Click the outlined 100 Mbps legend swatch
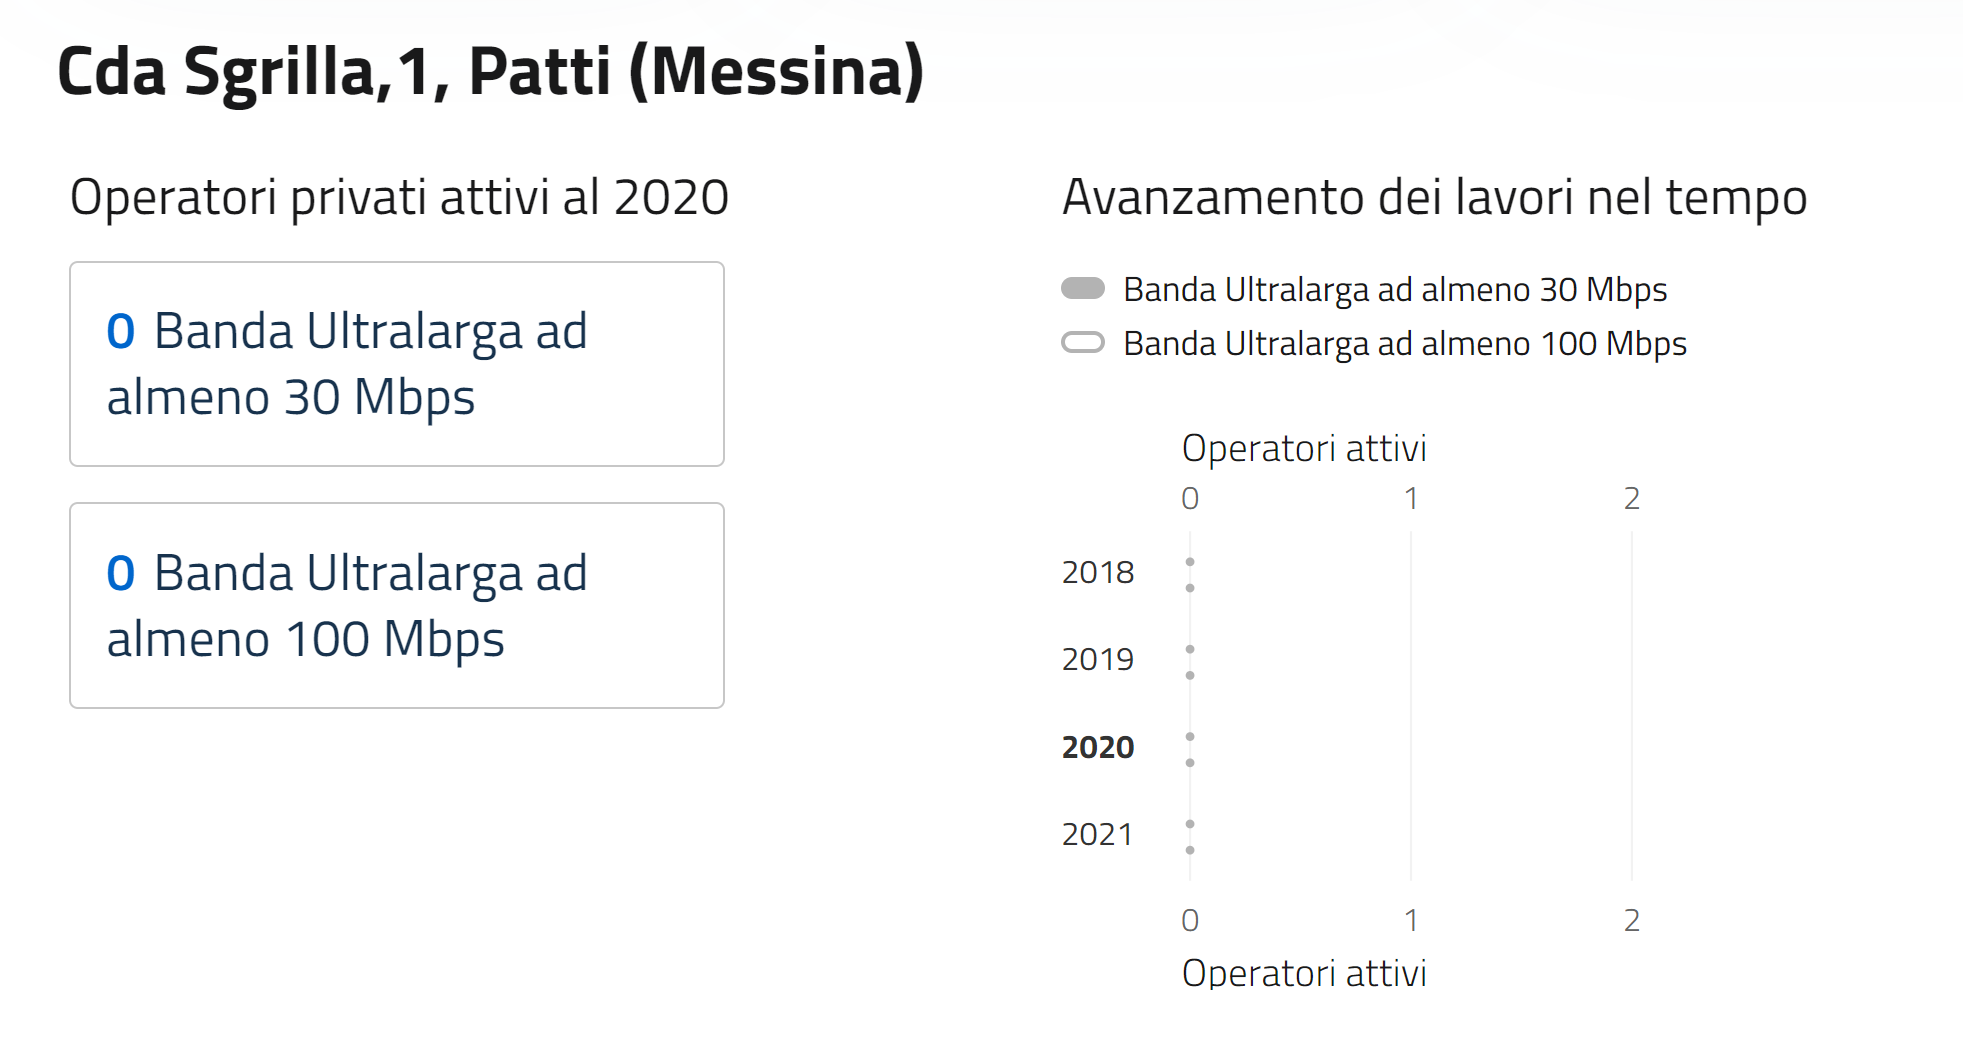 (1083, 343)
